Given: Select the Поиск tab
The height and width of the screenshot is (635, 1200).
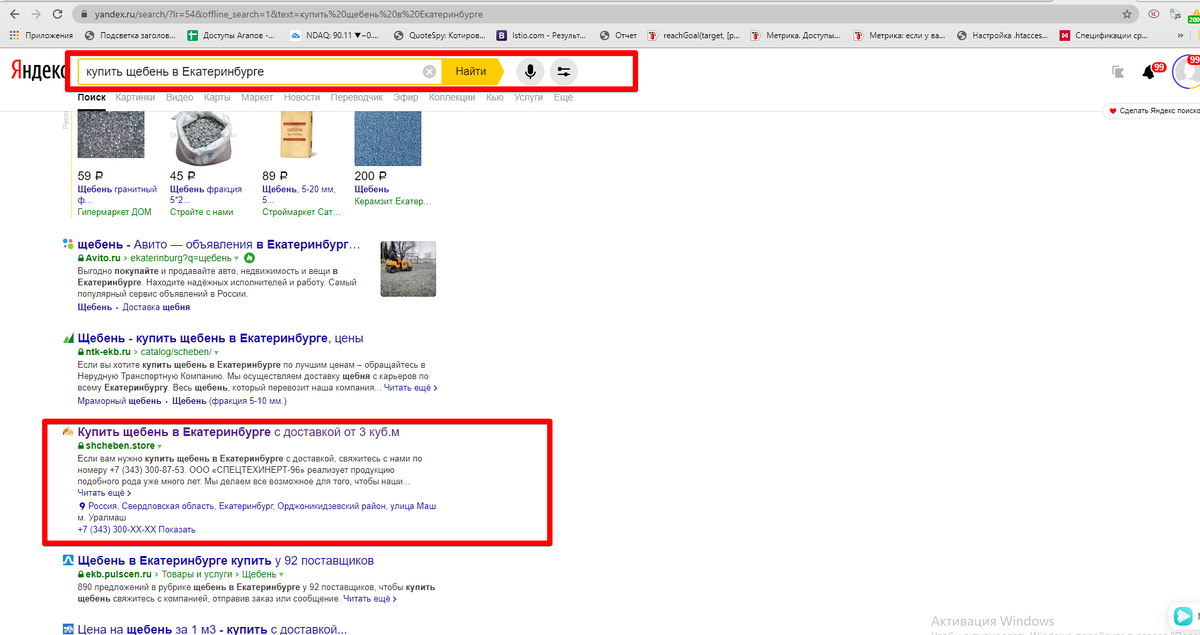Looking at the screenshot, I should tap(91, 98).
